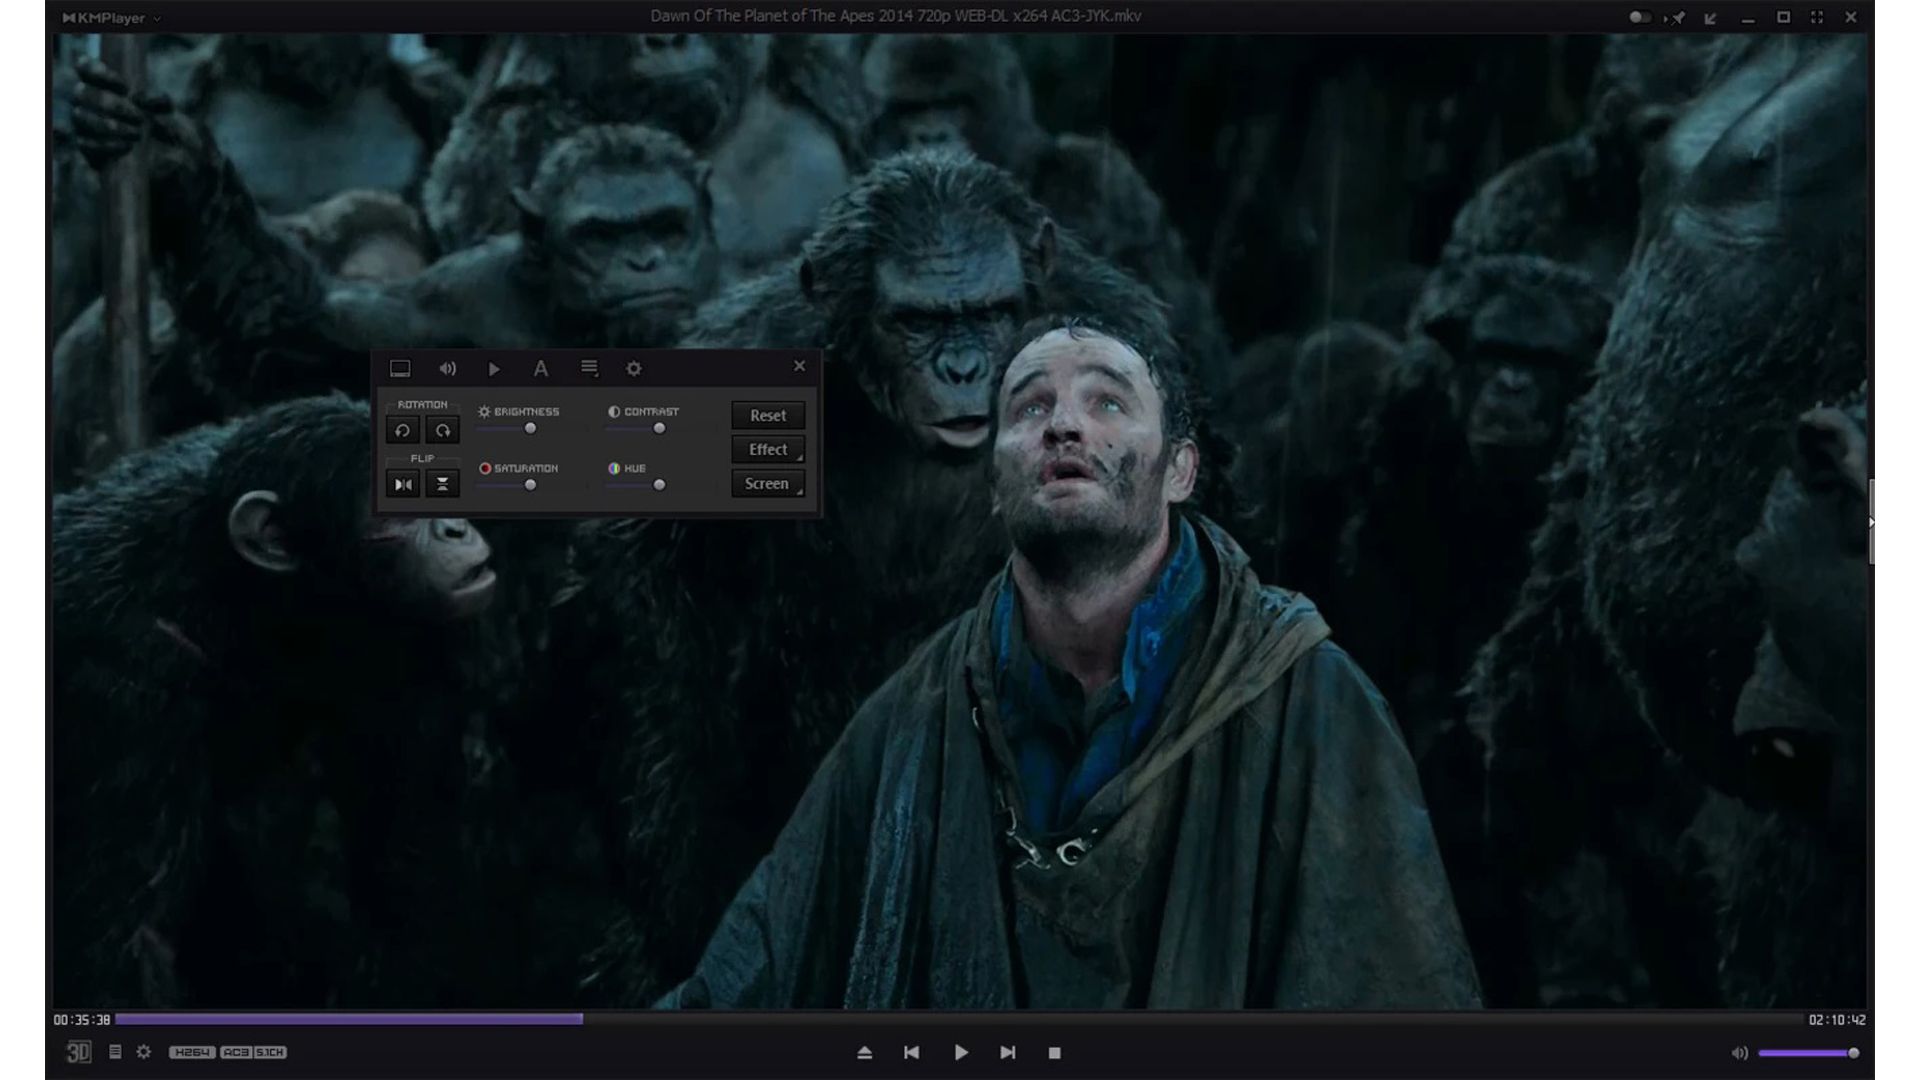Flip the video vertically

(442, 483)
